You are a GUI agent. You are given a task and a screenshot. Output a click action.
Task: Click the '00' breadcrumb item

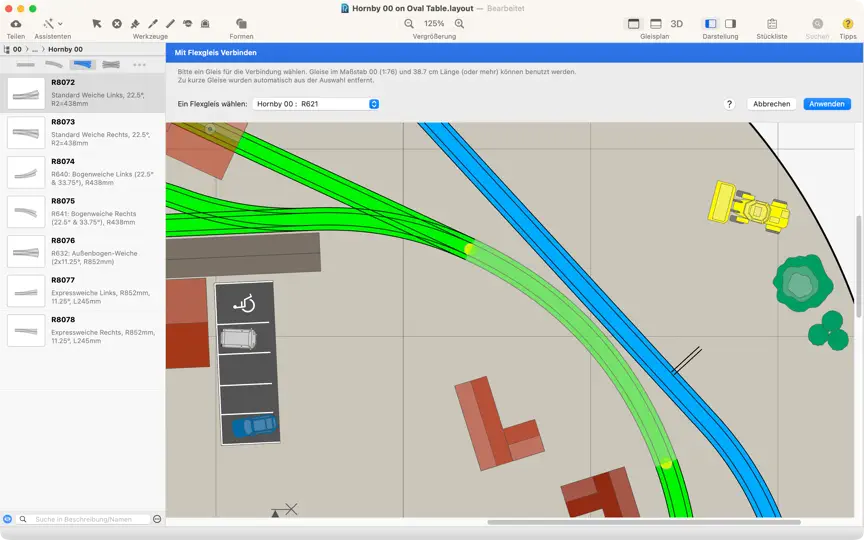[x=18, y=49]
